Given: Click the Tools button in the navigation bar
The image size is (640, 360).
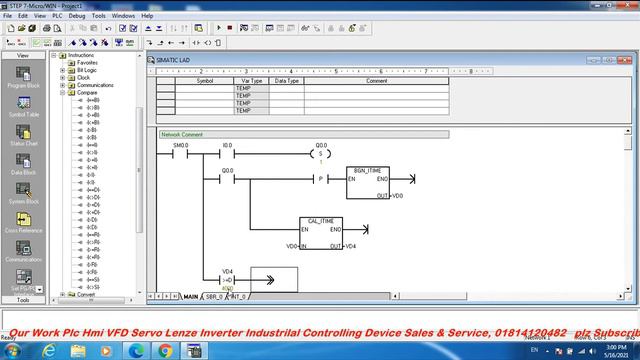Looking at the screenshot, I should point(23,300).
